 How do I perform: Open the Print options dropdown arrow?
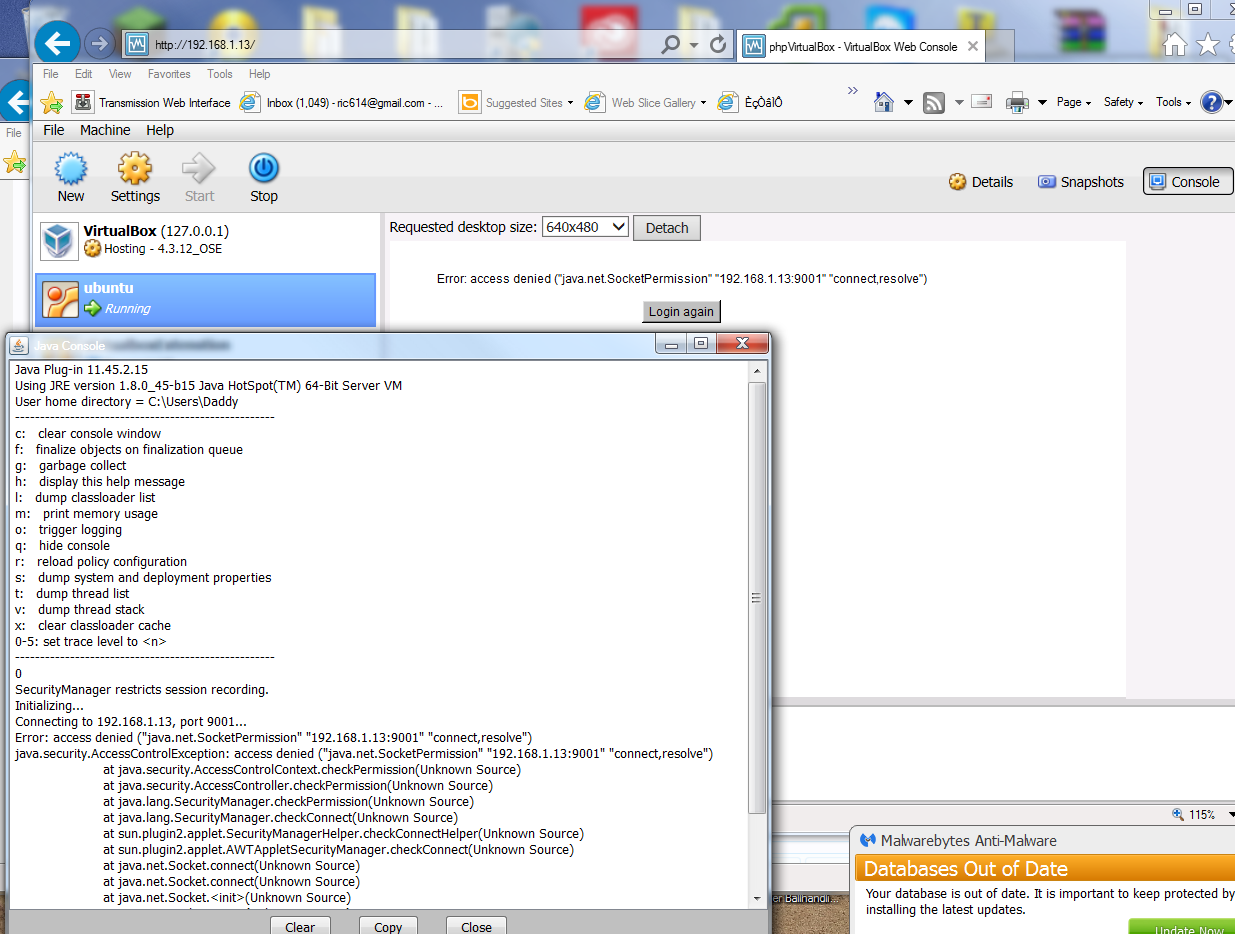coord(1041,103)
